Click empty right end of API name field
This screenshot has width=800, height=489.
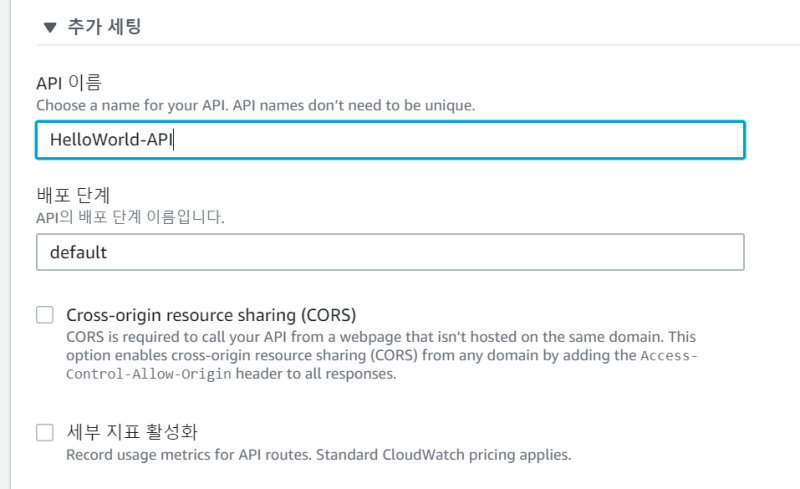(x=650, y=140)
